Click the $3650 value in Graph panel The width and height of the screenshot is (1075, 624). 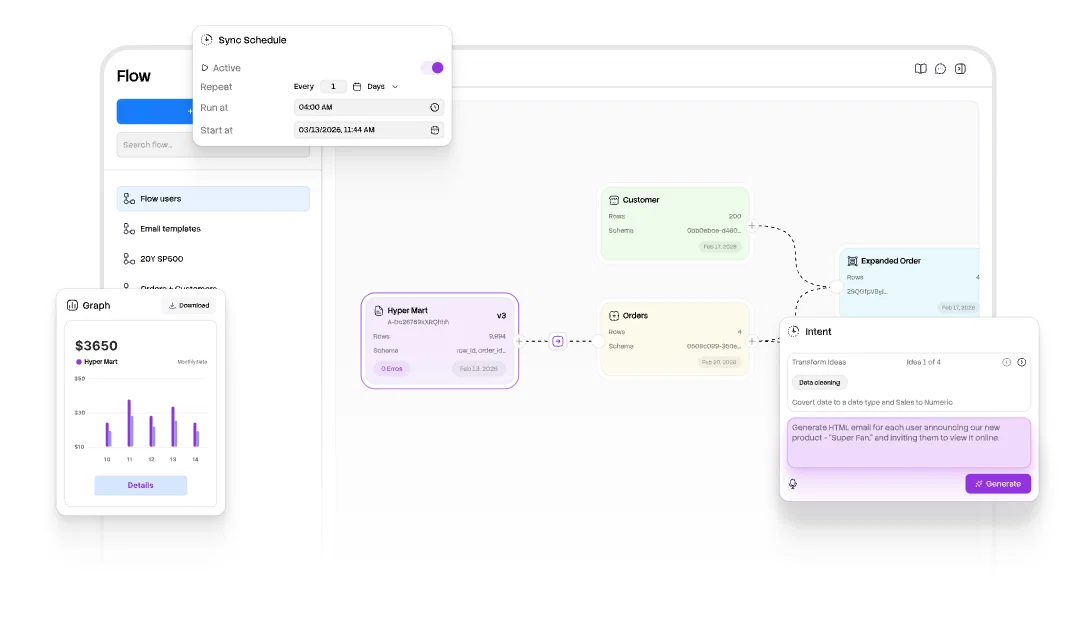96,346
